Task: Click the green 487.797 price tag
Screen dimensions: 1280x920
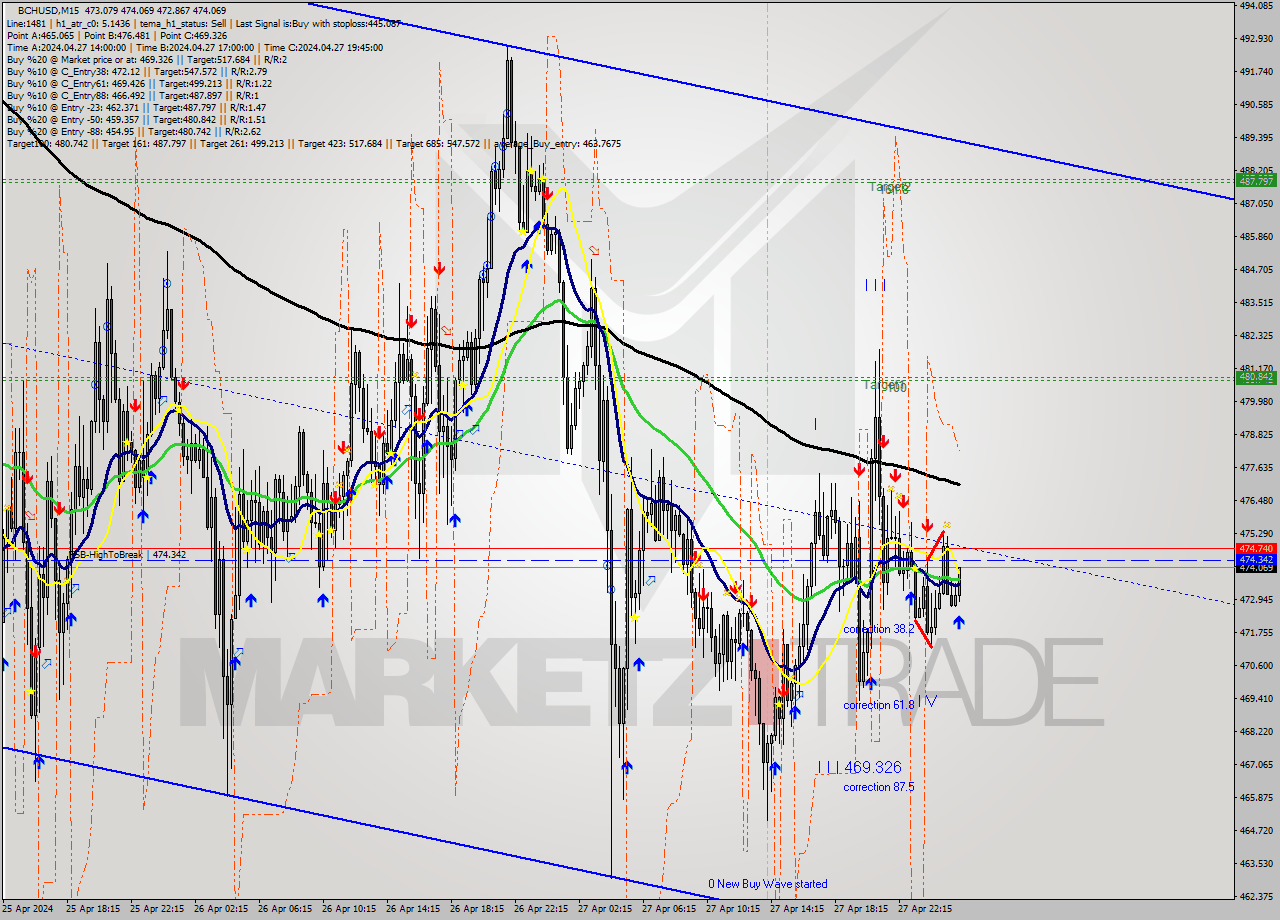Action: [x=1256, y=181]
